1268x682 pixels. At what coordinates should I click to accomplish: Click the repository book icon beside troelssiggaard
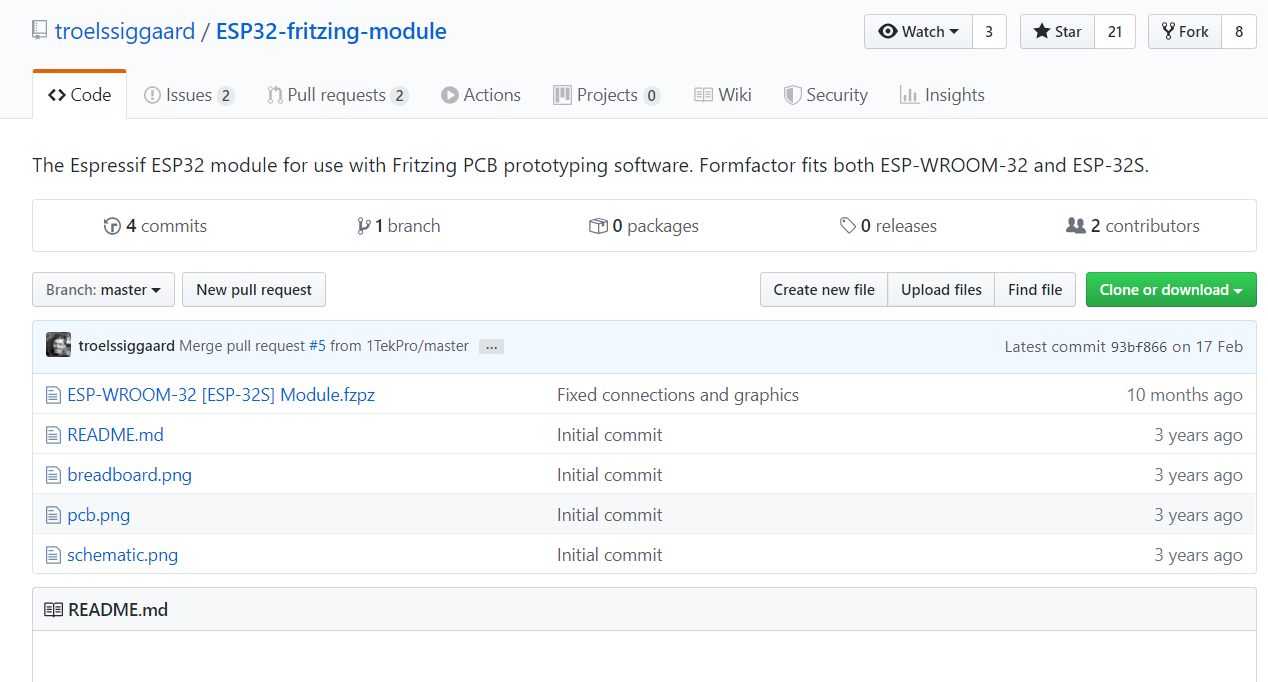39,31
